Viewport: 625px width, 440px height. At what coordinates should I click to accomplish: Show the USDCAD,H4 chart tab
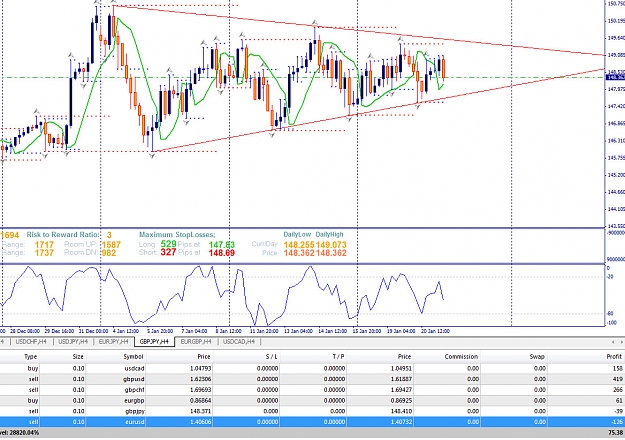tap(239, 342)
